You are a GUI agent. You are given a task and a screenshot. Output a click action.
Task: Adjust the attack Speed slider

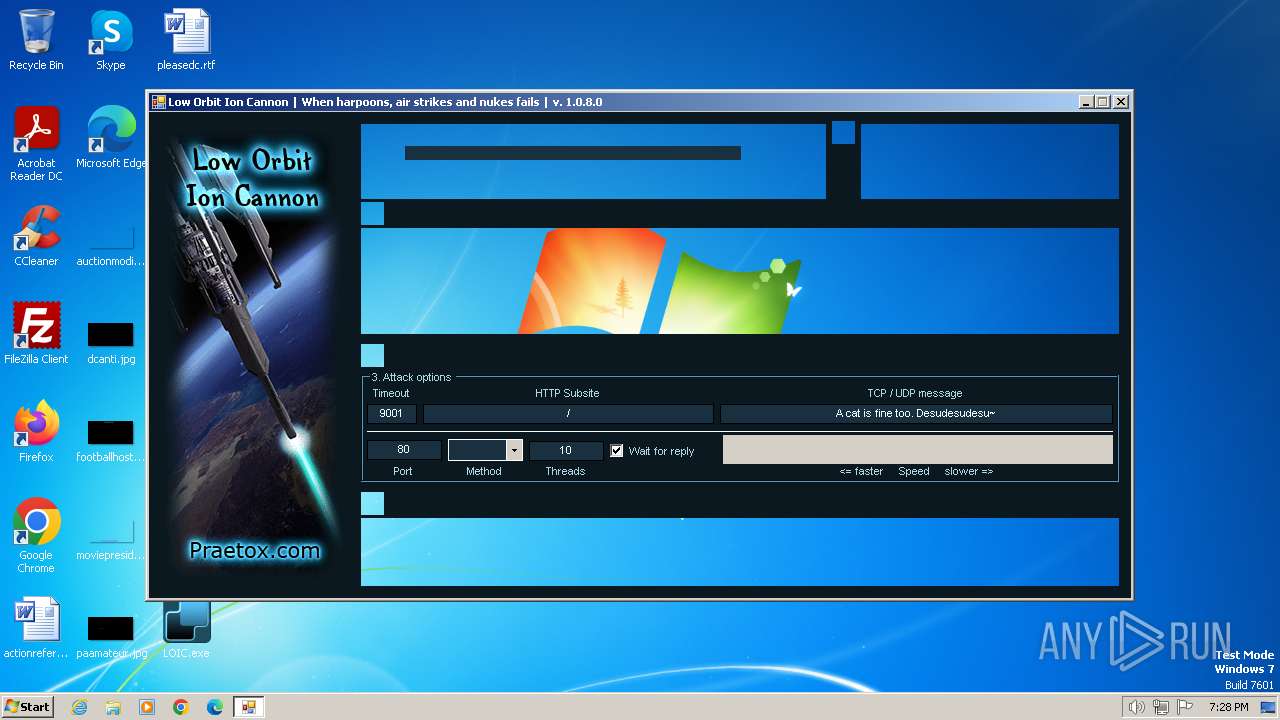tap(917, 449)
